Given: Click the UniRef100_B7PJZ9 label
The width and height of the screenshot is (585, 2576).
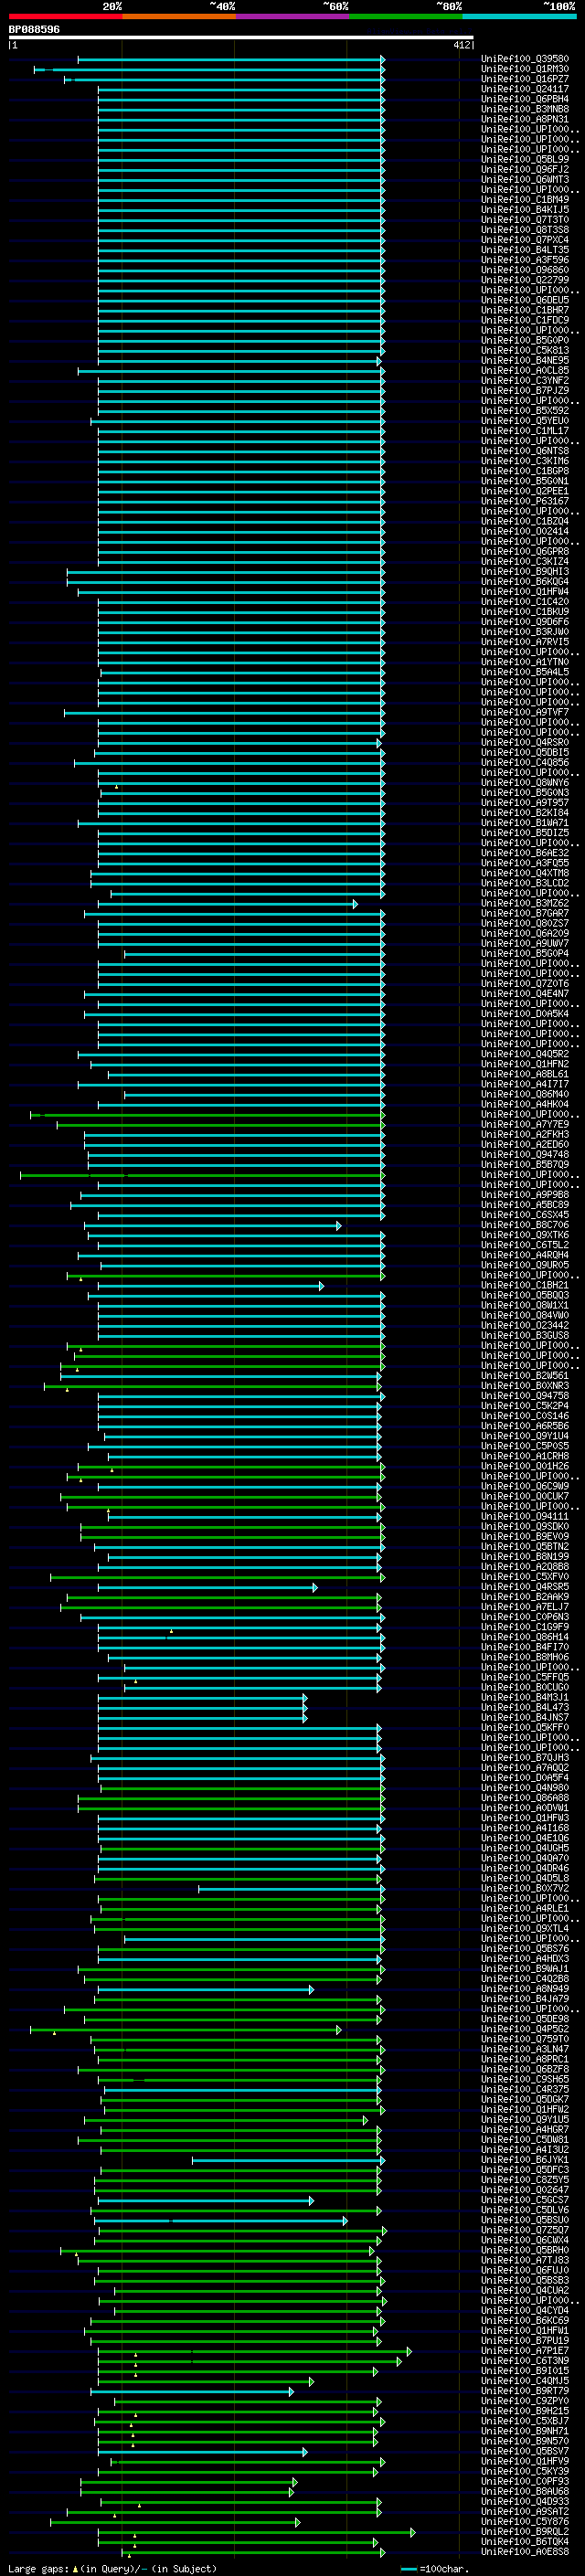Looking at the screenshot, I should (525, 390).
